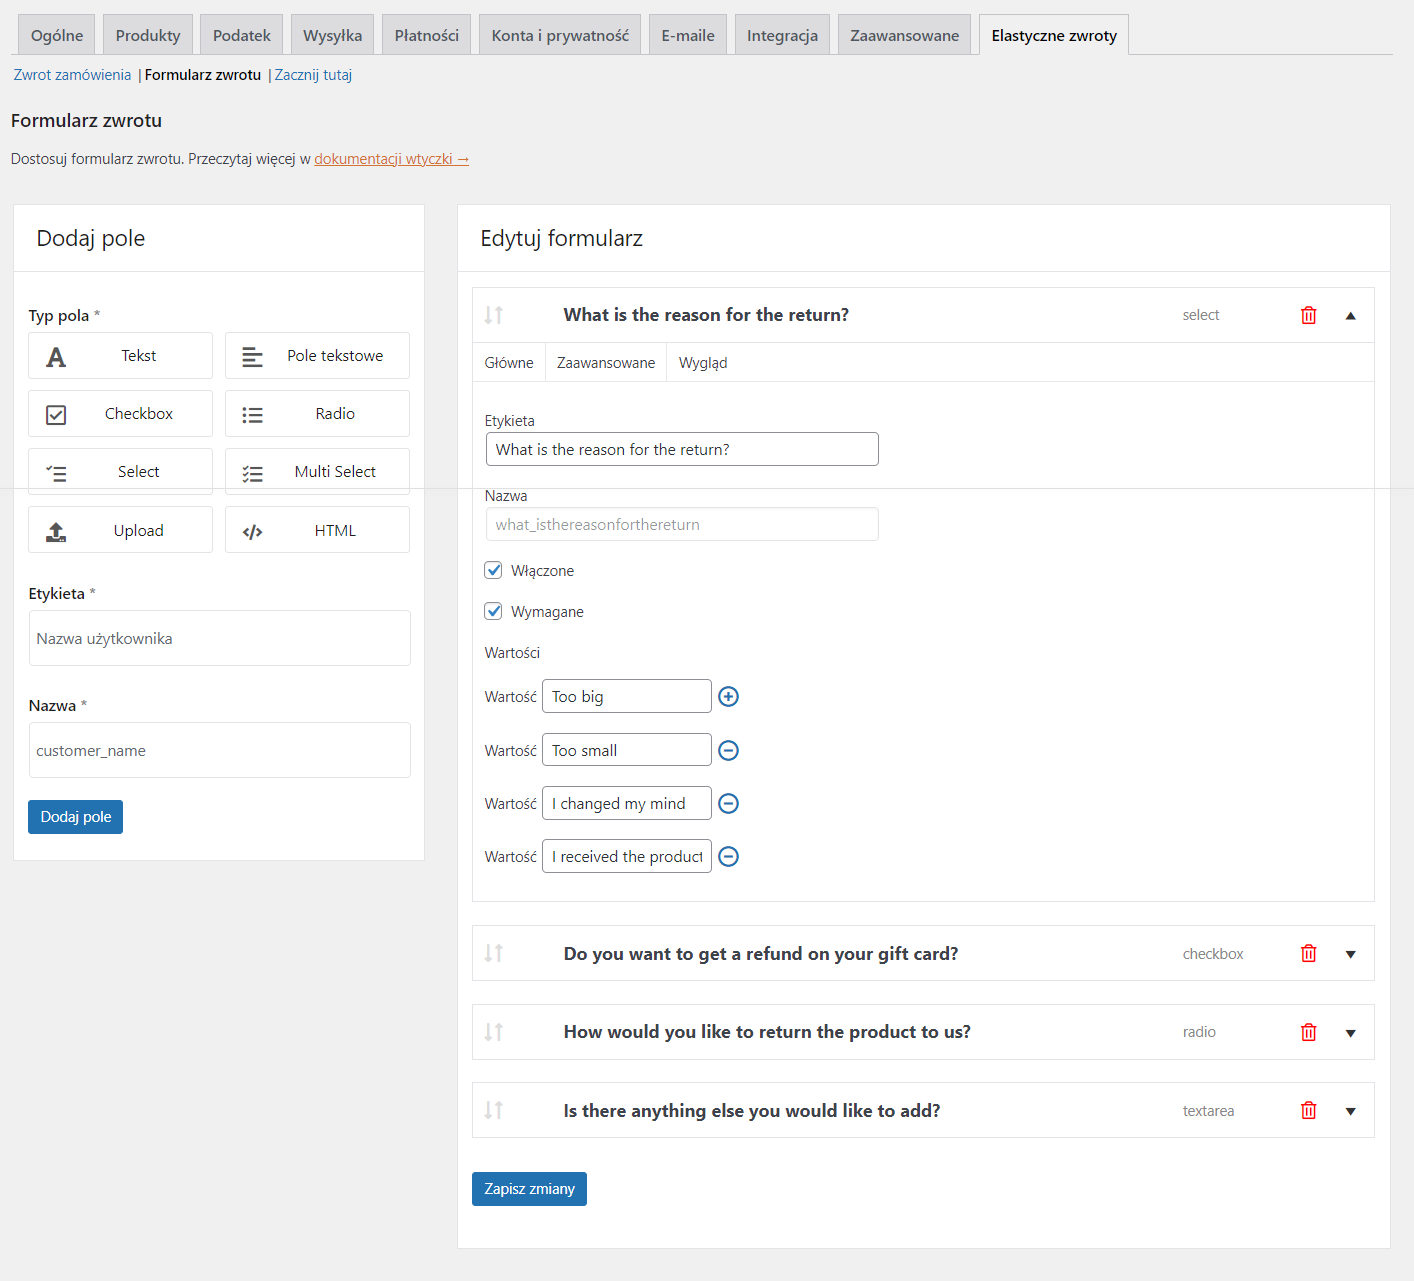Choose the Multi Select field type

tap(317, 472)
